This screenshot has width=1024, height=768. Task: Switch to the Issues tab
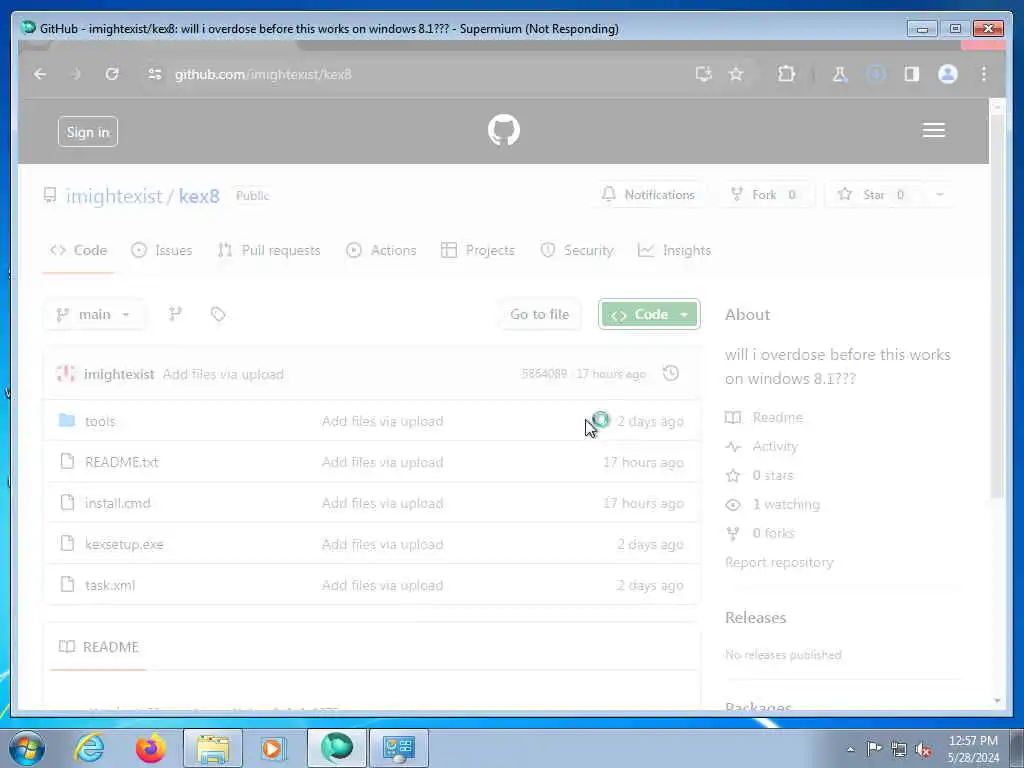(x=161, y=250)
